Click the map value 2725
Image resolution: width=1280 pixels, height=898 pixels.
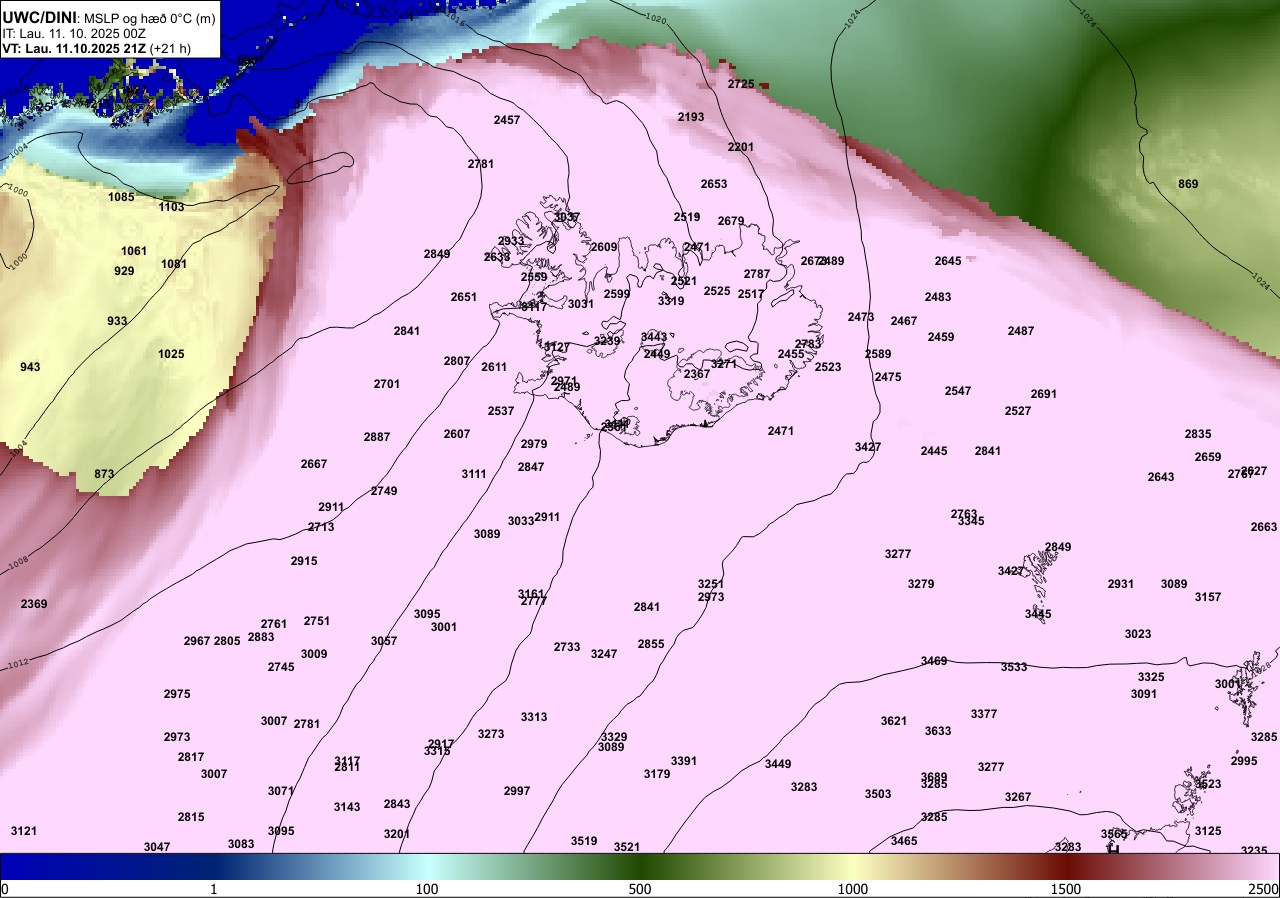coord(741,84)
